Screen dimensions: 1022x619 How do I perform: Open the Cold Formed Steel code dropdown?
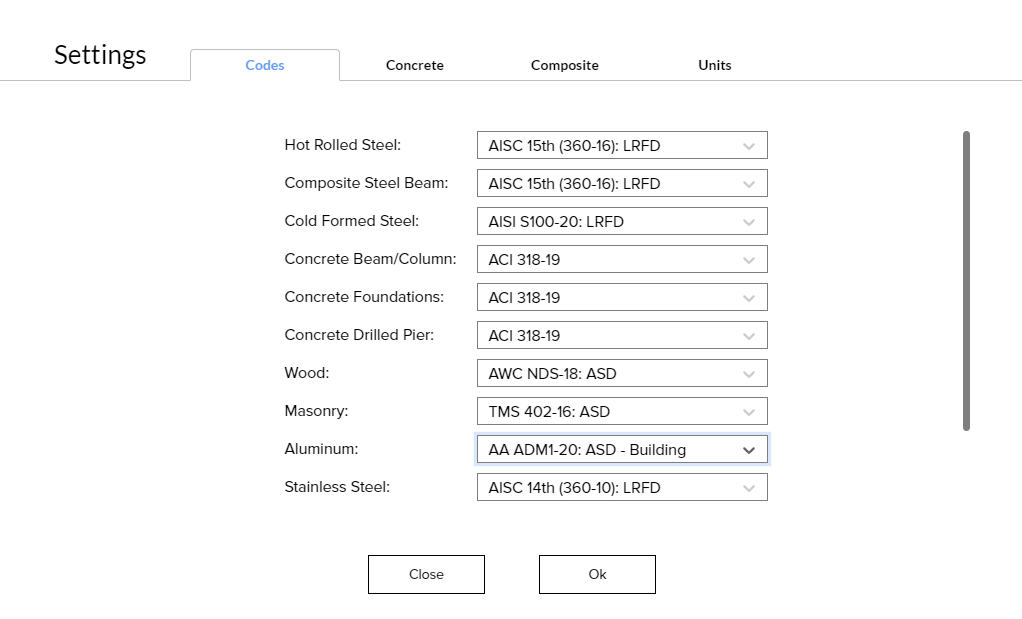point(621,222)
